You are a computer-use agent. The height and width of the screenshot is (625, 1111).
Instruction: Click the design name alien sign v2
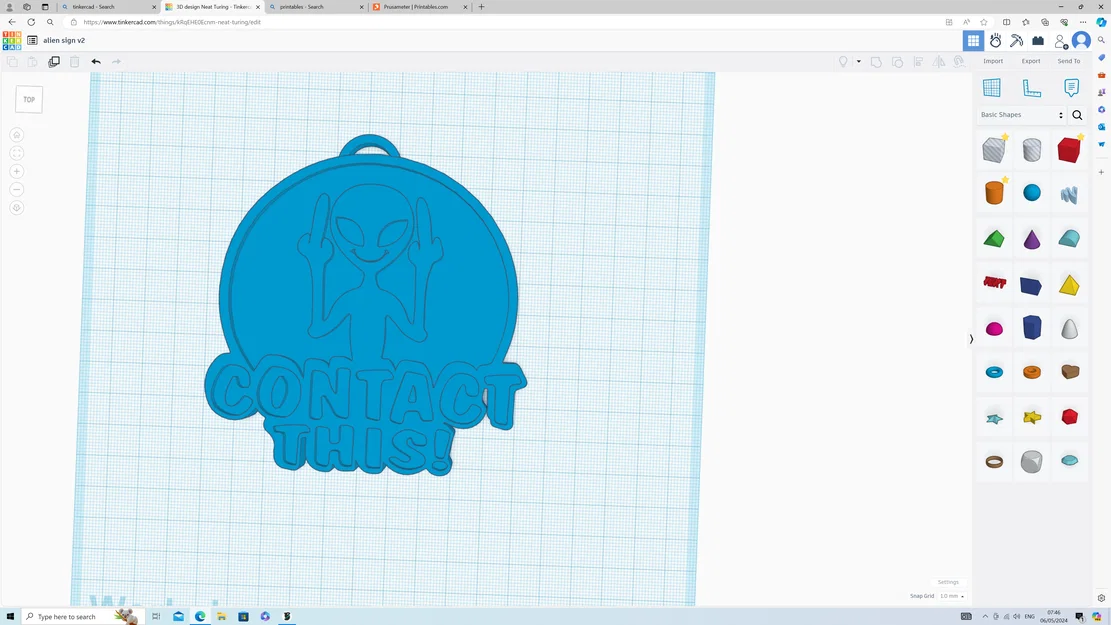pos(64,40)
